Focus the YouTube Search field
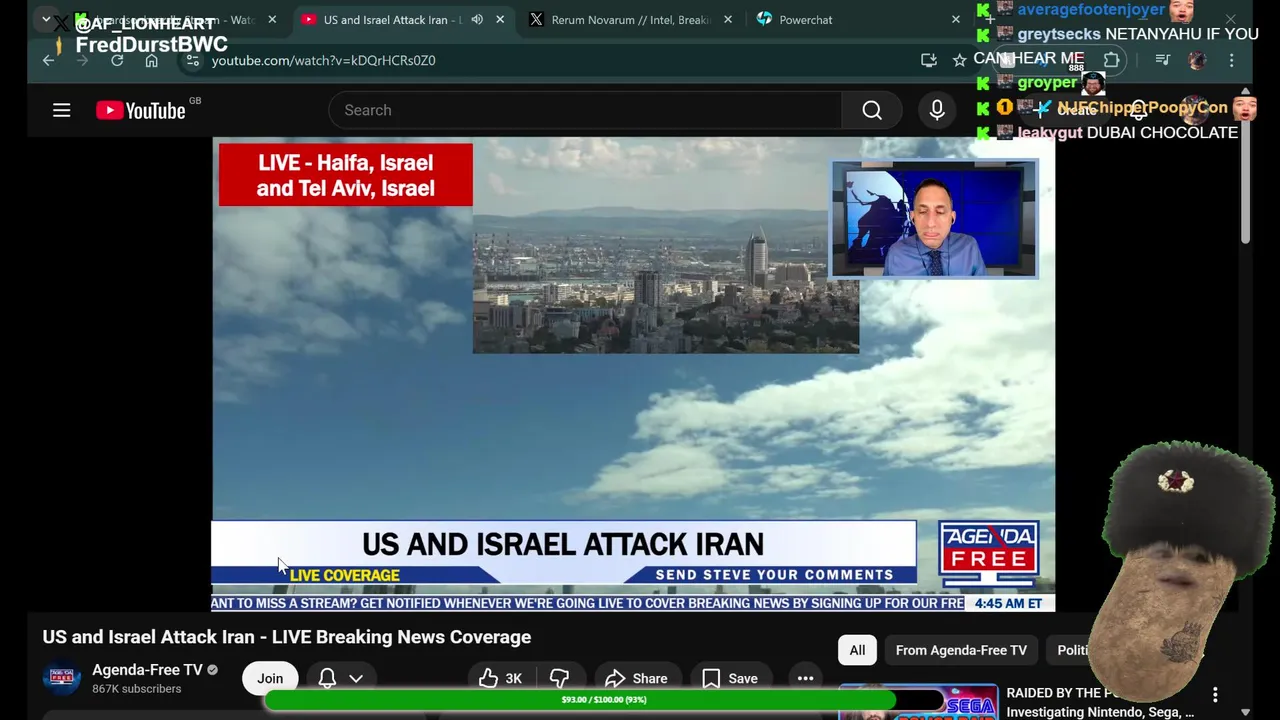Image resolution: width=1280 pixels, height=720 pixels. pos(585,110)
